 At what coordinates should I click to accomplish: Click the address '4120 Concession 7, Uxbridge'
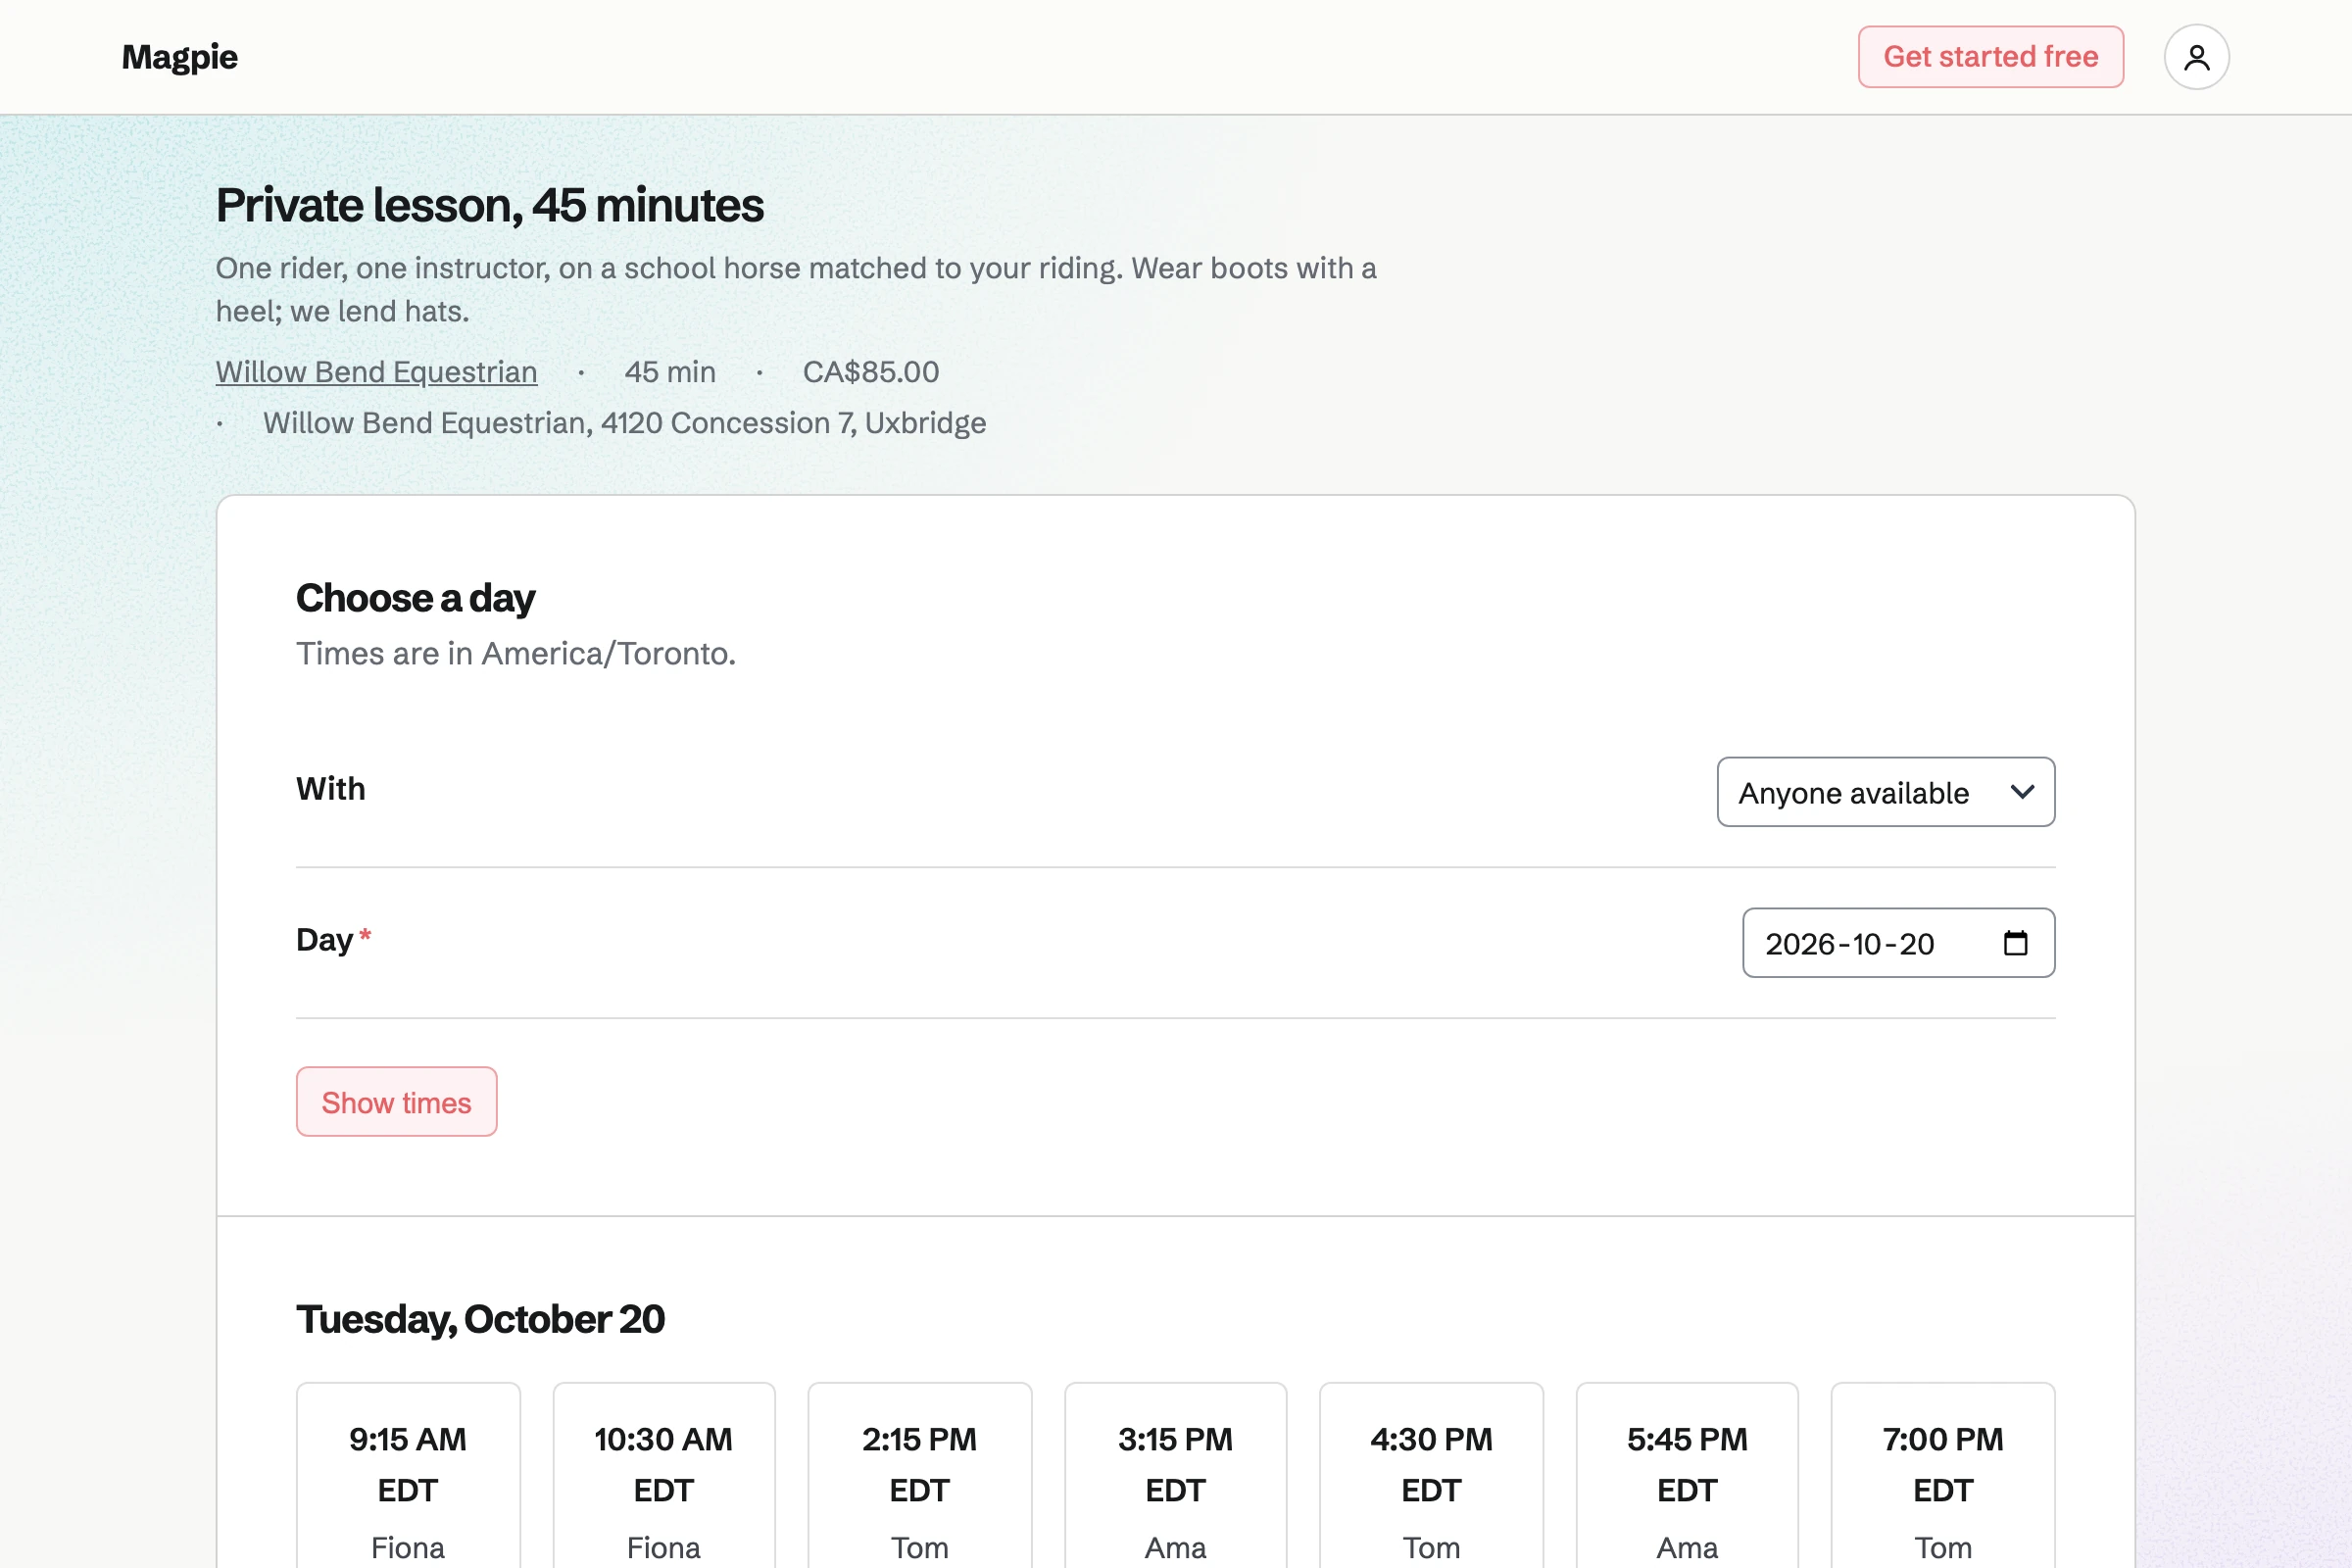coord(794,423)
